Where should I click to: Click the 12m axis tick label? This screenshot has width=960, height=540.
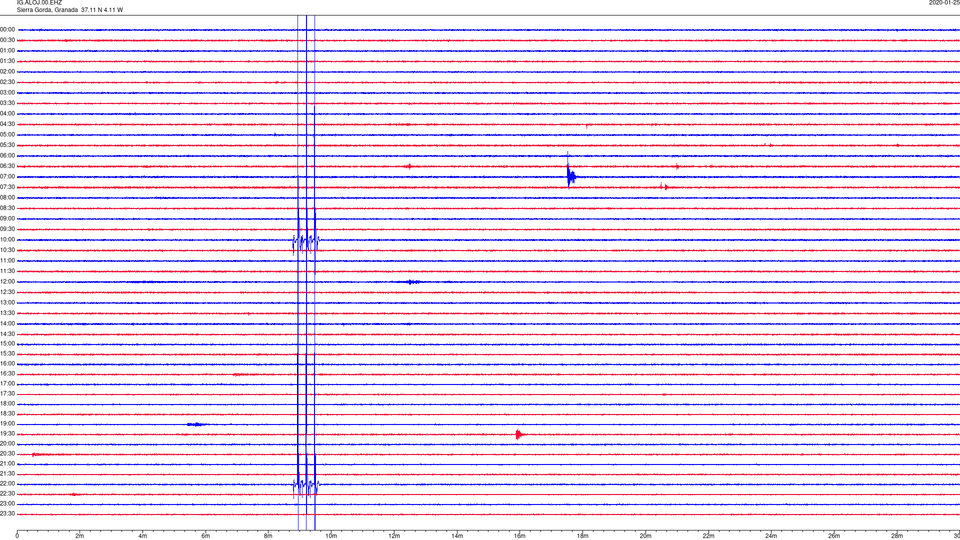point(394,536)
